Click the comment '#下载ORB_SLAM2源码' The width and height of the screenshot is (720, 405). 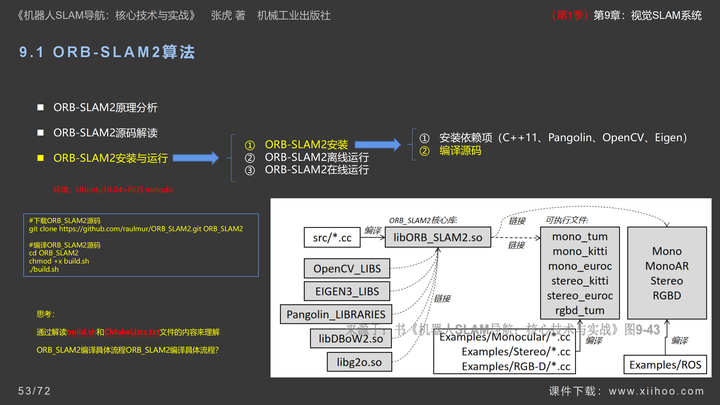[x=64, y=220]
